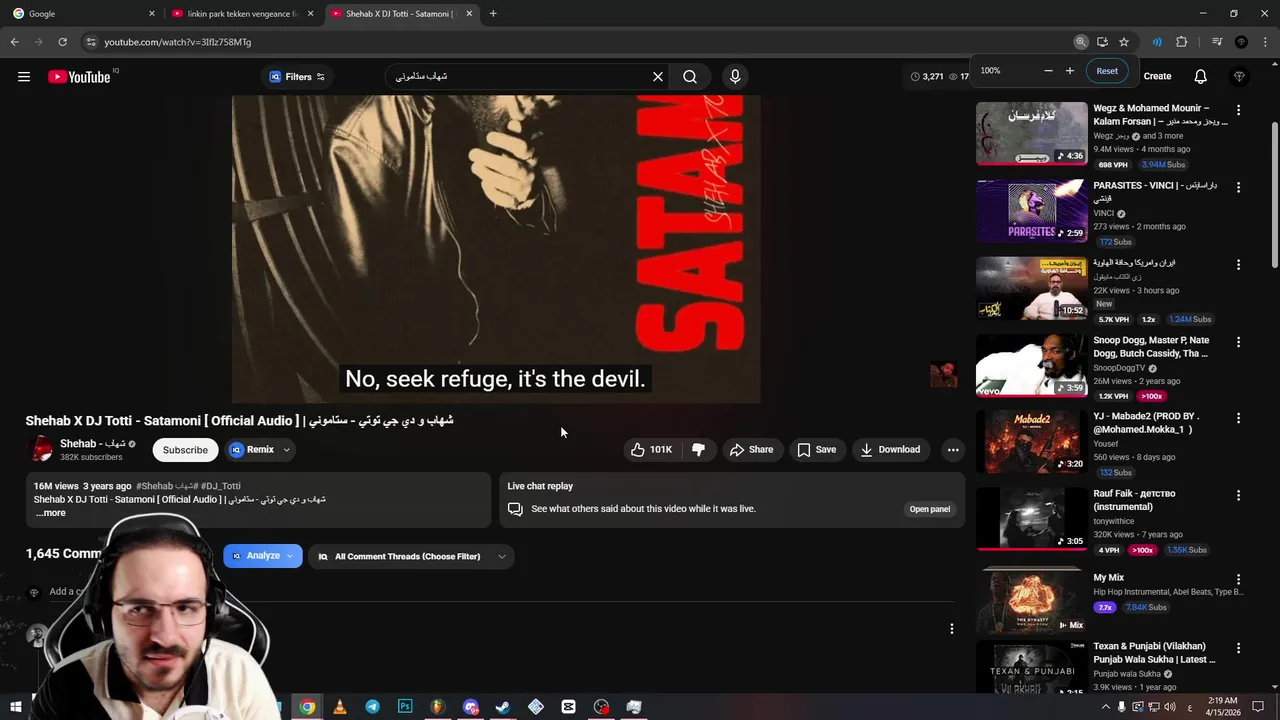Expand All Comment Threads filter dropdown

click(411, 556)
